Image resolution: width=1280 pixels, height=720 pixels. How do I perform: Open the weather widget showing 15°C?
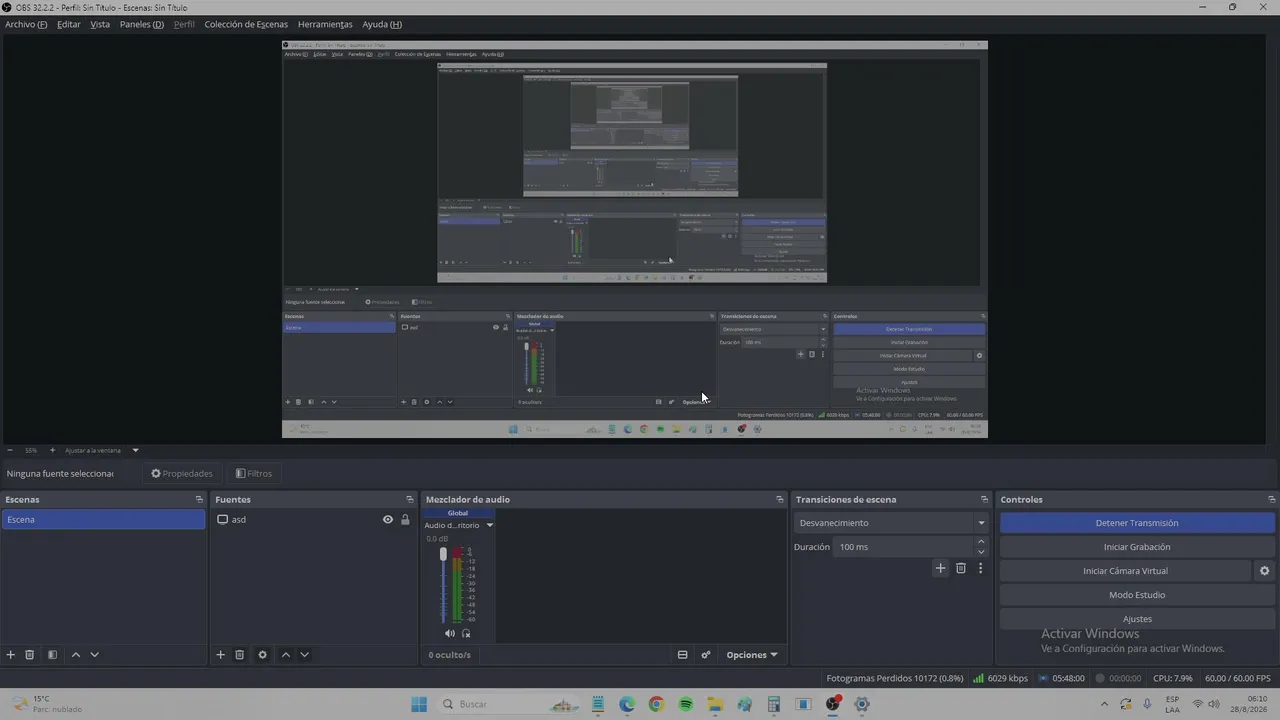44,704
